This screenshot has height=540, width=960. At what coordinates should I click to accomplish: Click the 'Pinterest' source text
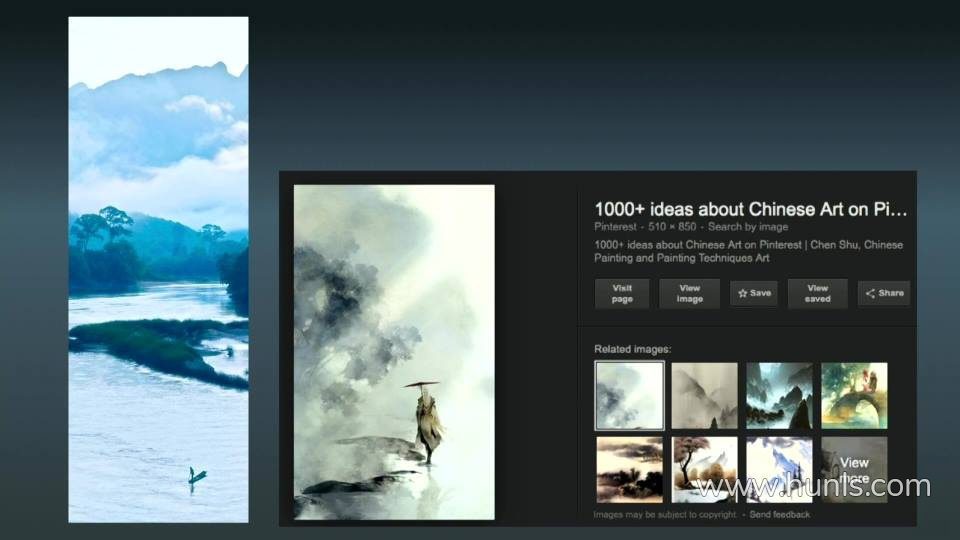615,227
